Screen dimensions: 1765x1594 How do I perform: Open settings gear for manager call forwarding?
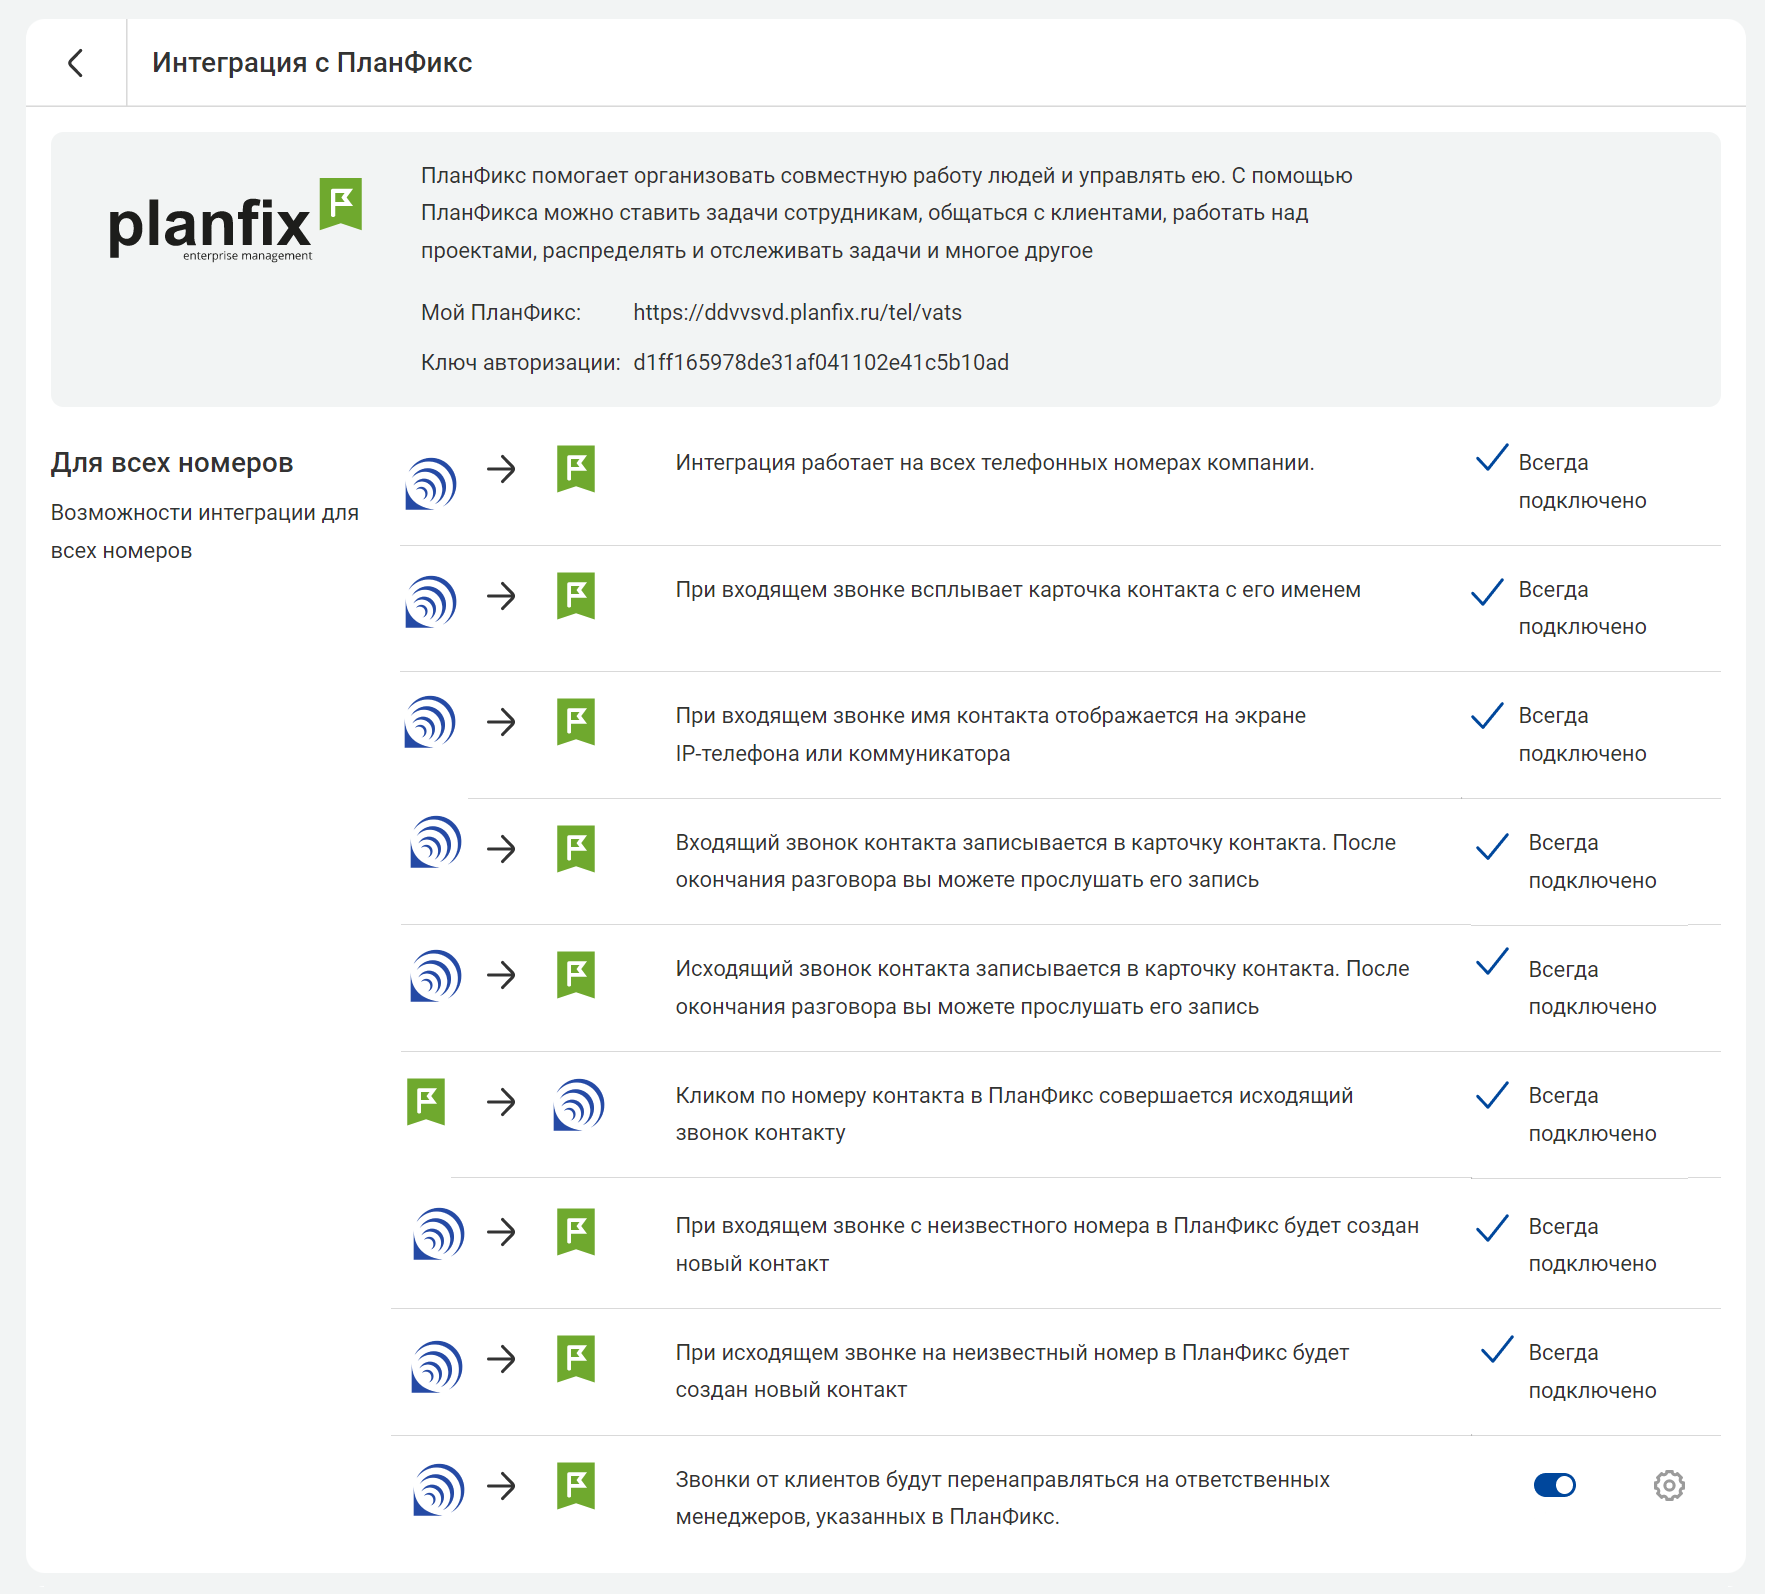tap(1669, 1485)
